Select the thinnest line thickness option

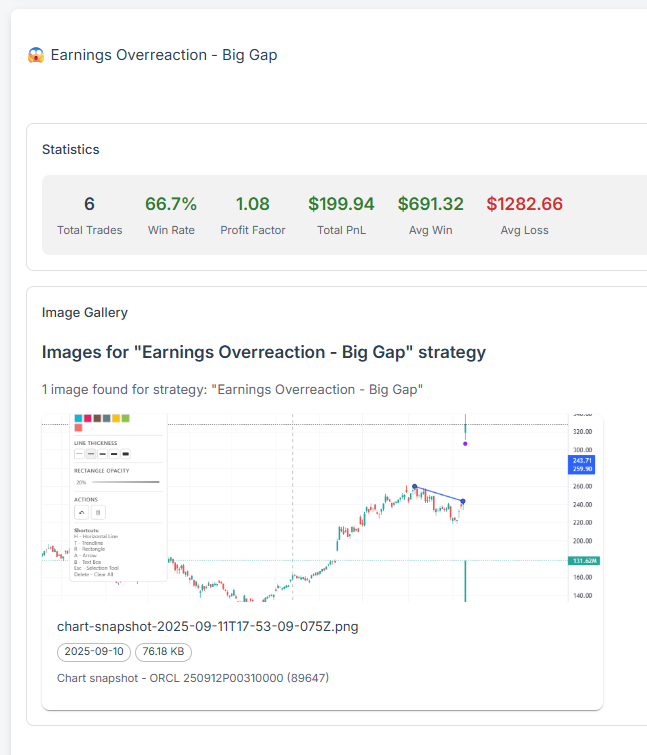[79, 454]
